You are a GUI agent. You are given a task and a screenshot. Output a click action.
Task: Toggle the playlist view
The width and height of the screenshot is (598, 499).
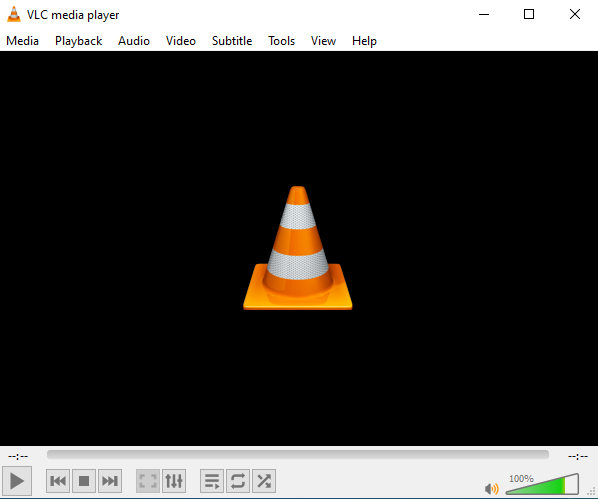coord(212,481)
